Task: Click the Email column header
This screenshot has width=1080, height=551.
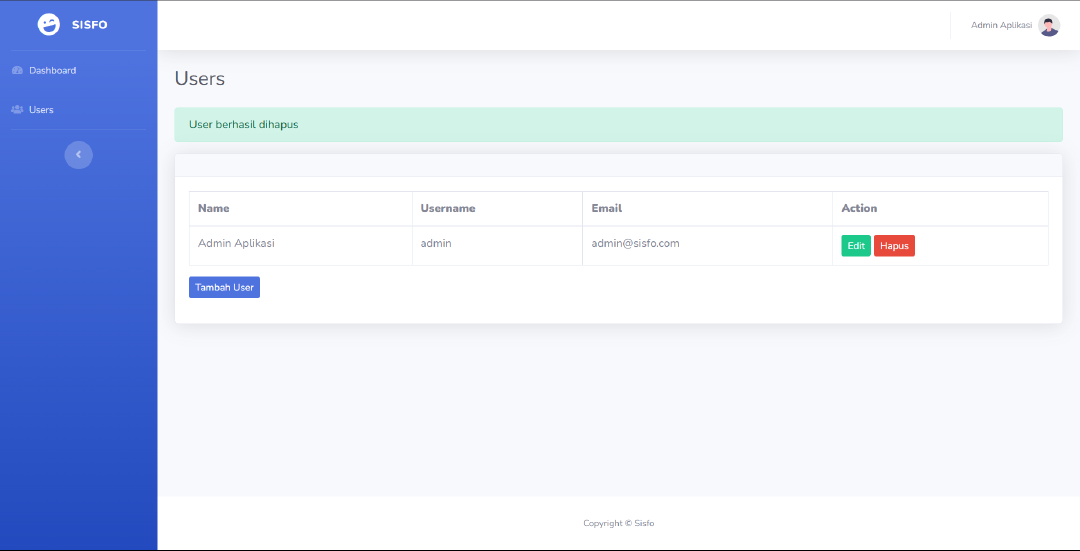Action: pos(606,209)
